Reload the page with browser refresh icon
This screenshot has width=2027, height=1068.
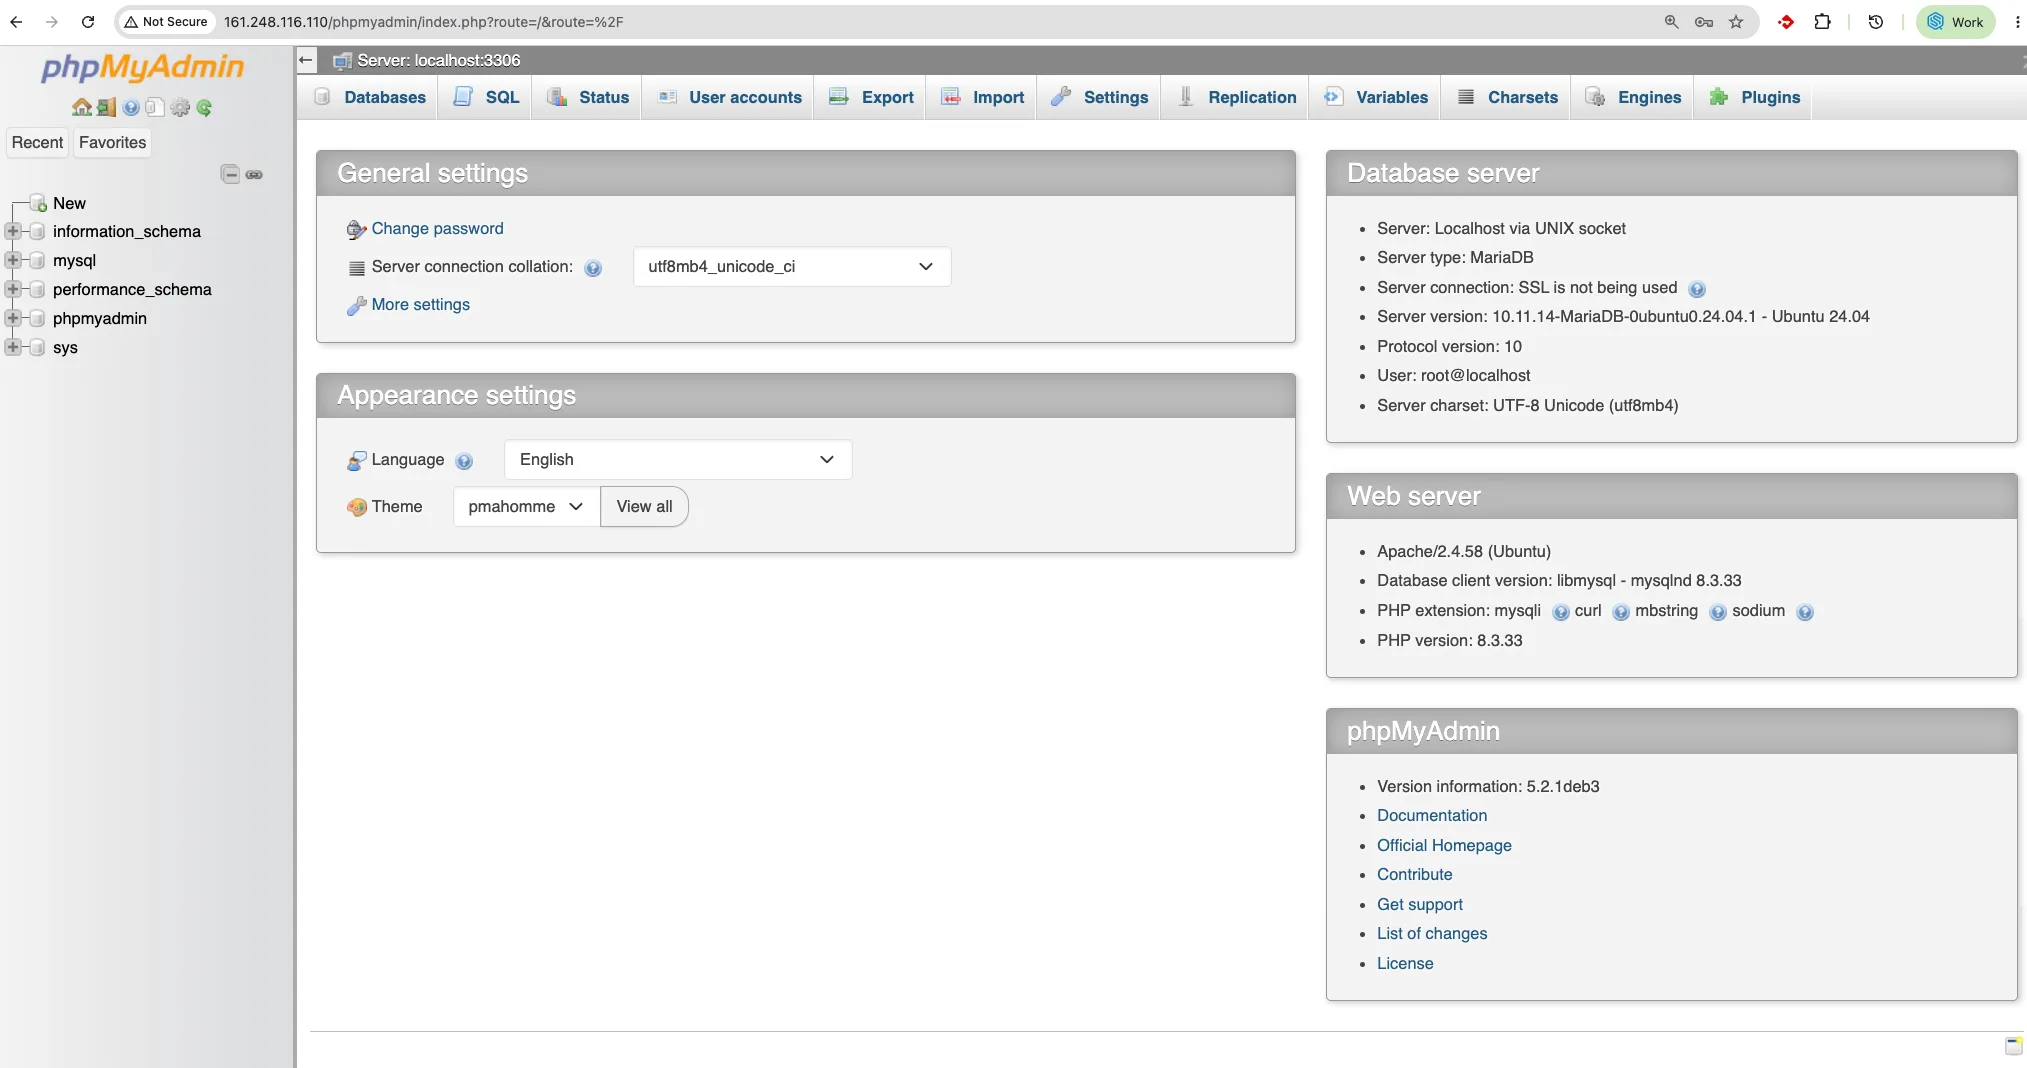88,21
